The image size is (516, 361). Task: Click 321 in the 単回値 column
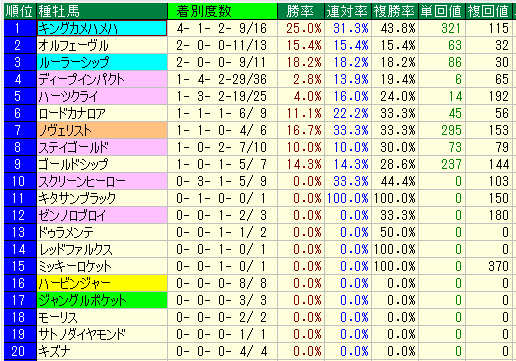[451, 28]
